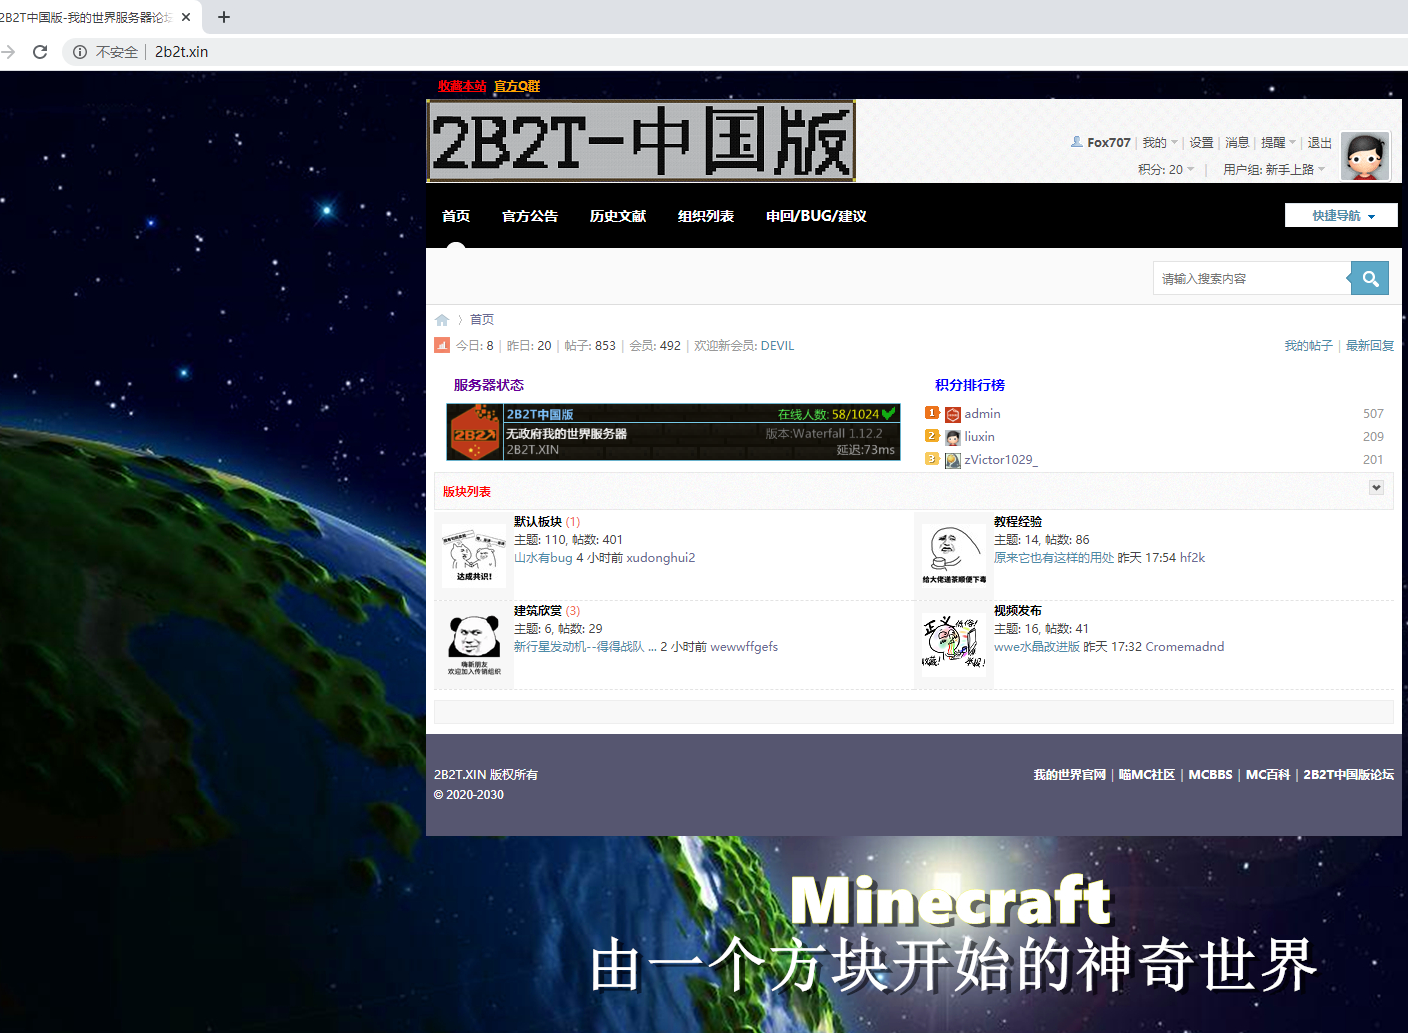1408x1033 pixels.
Task: Open footer link MC百科
Action: (x=1268, y=775)
